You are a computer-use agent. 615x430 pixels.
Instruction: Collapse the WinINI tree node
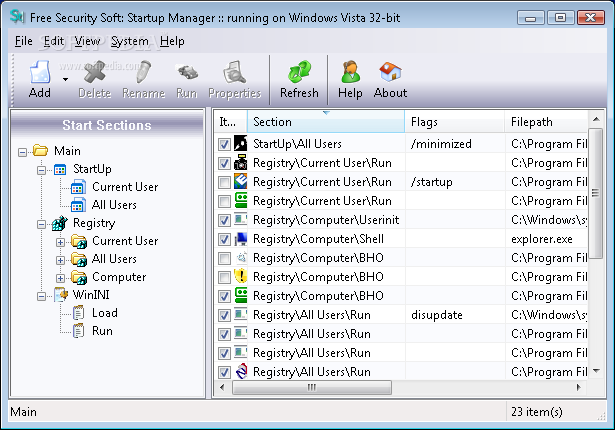[x=42, y=296]
